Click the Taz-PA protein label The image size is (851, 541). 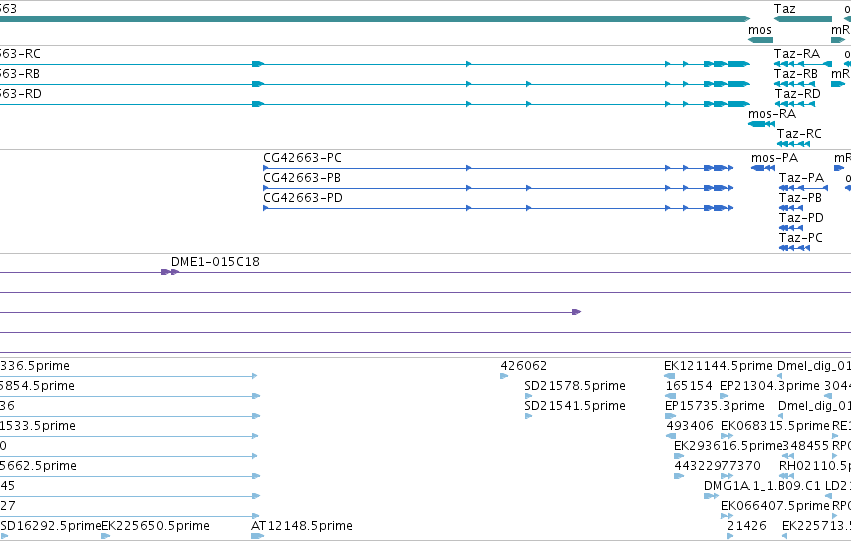(x=801, y=178)
